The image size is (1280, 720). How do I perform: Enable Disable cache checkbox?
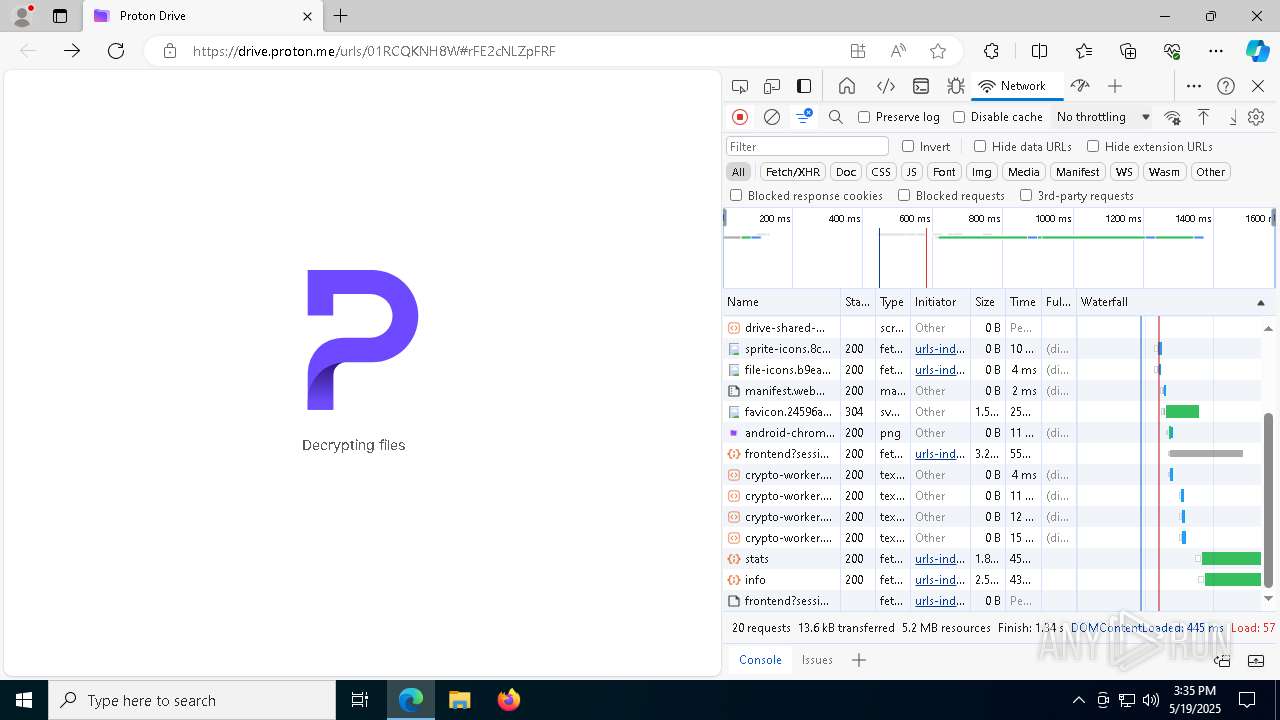point(959,117)
